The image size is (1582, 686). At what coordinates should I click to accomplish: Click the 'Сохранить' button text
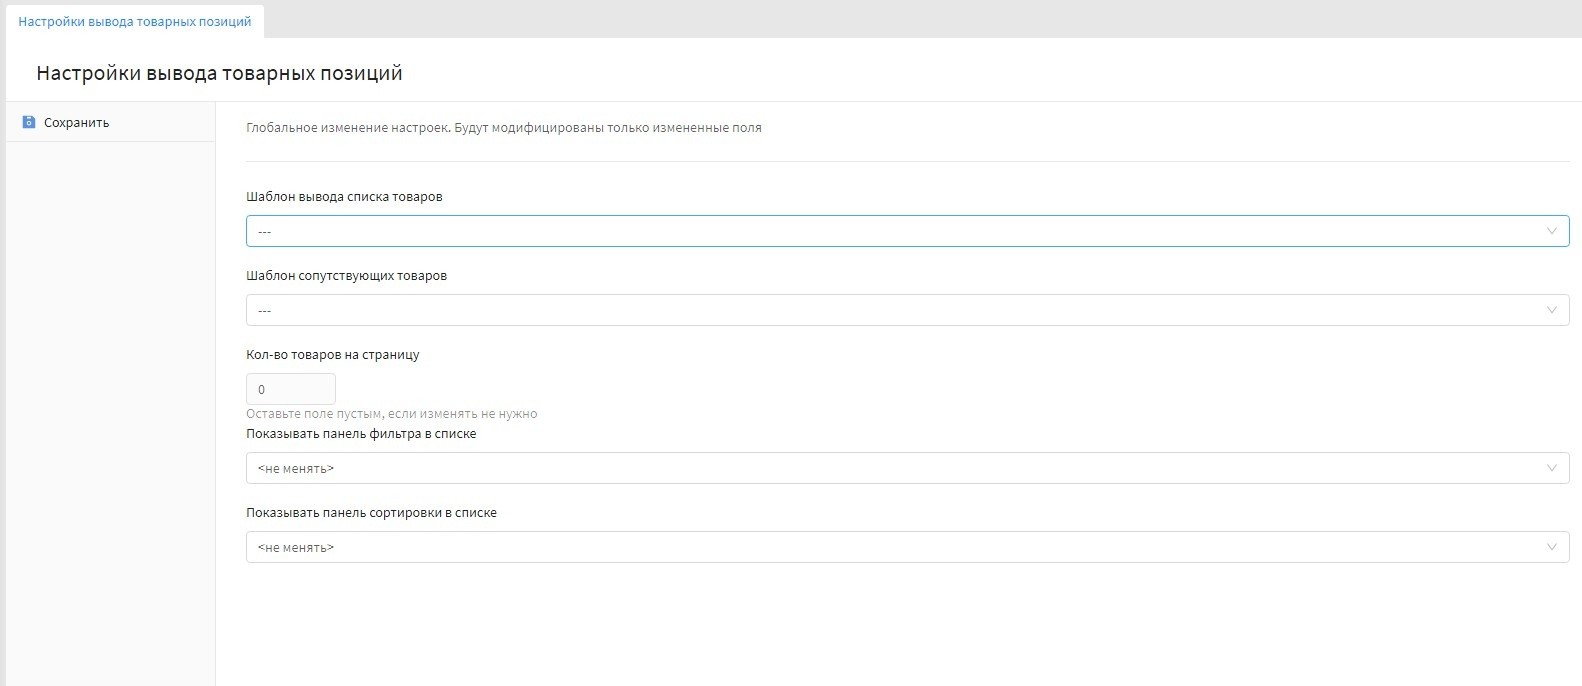pos(76,122)
